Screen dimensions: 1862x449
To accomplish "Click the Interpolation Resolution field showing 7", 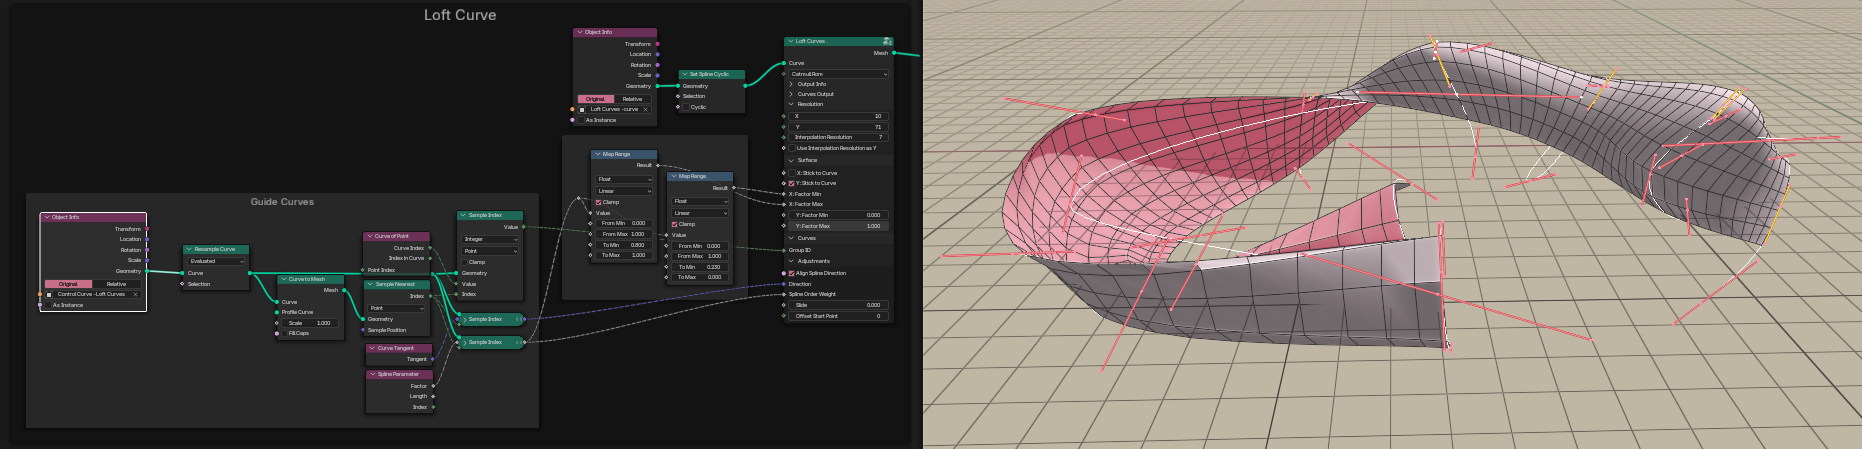I will click(838, 137).
